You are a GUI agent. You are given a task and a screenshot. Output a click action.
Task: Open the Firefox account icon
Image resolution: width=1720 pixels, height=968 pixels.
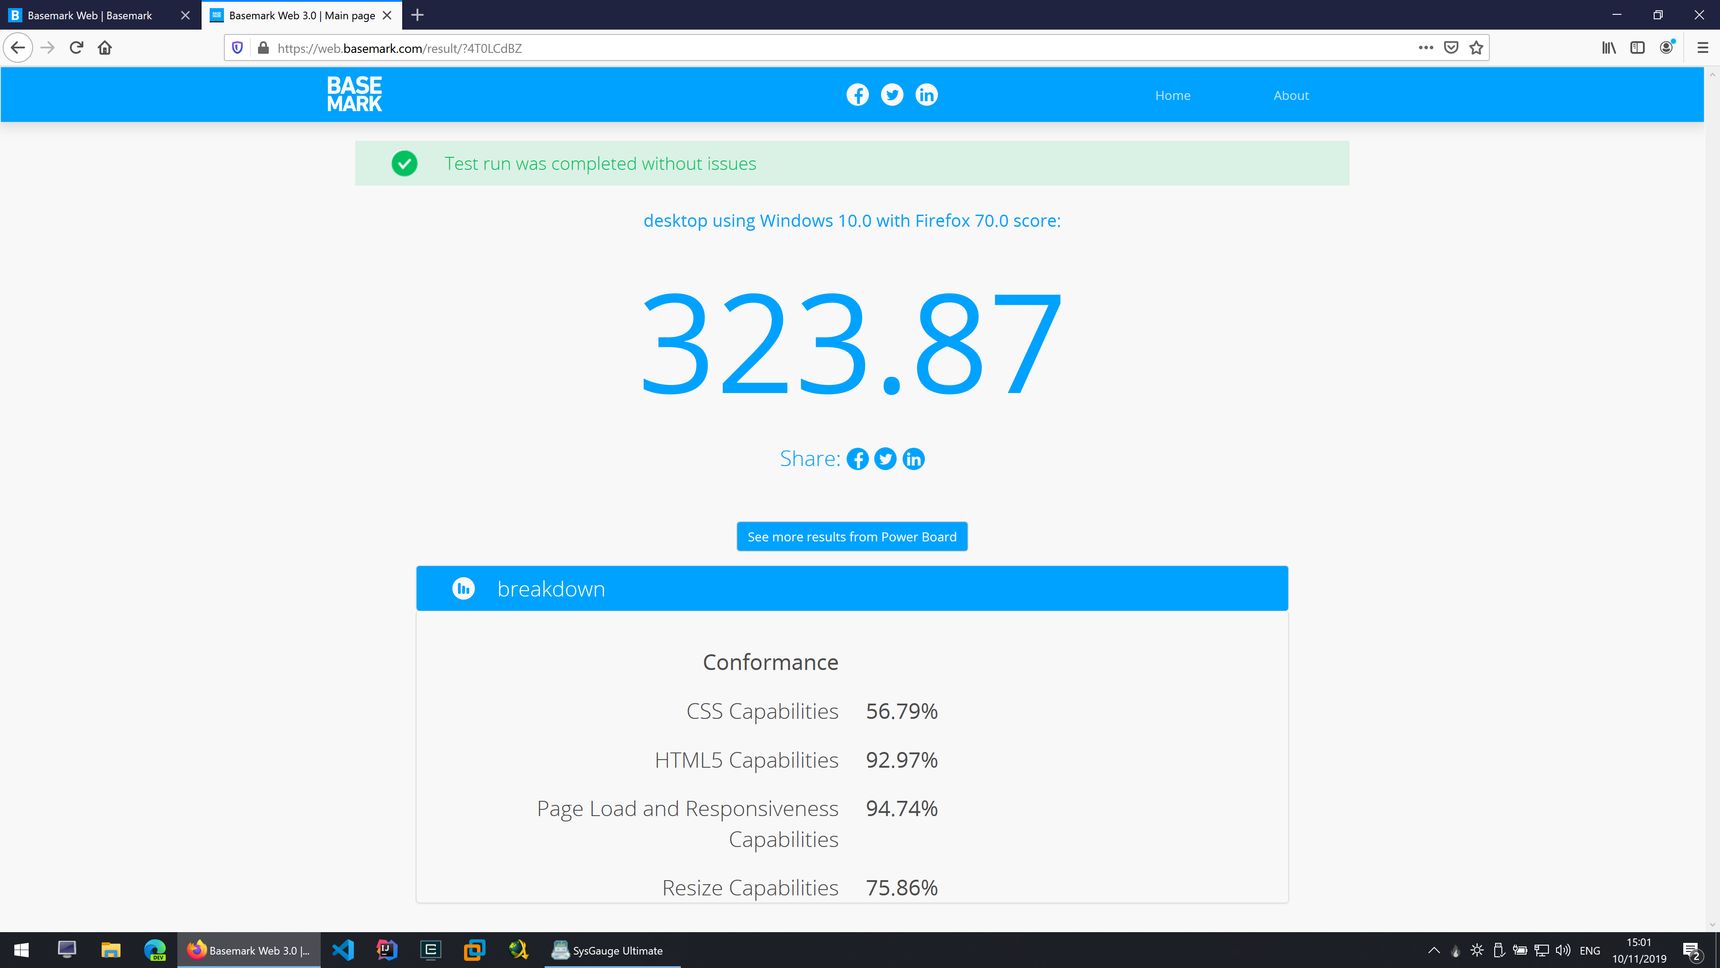click(x=1666, y=47)
